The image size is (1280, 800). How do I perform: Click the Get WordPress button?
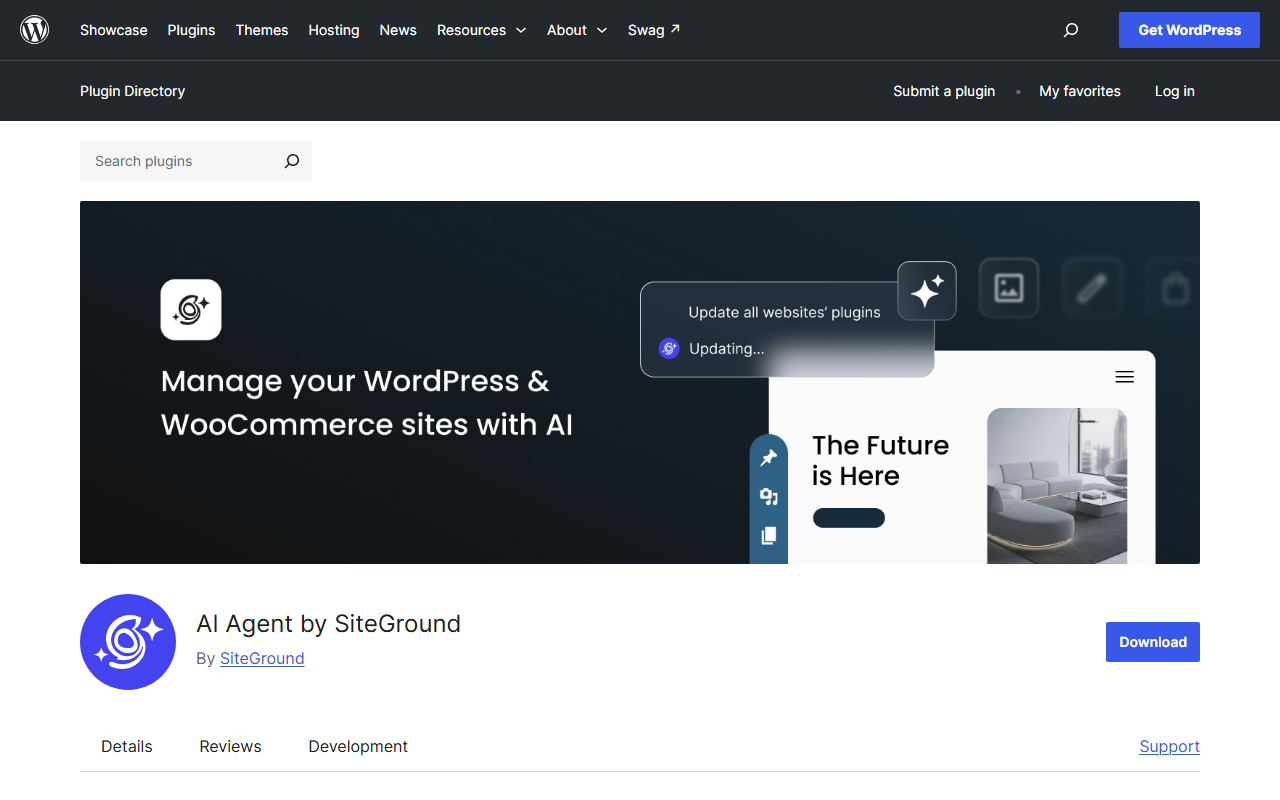(1190, 30)
